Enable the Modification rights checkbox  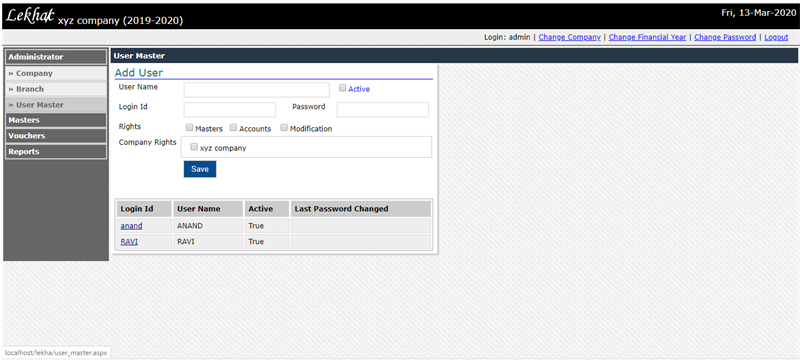(284, 128)
